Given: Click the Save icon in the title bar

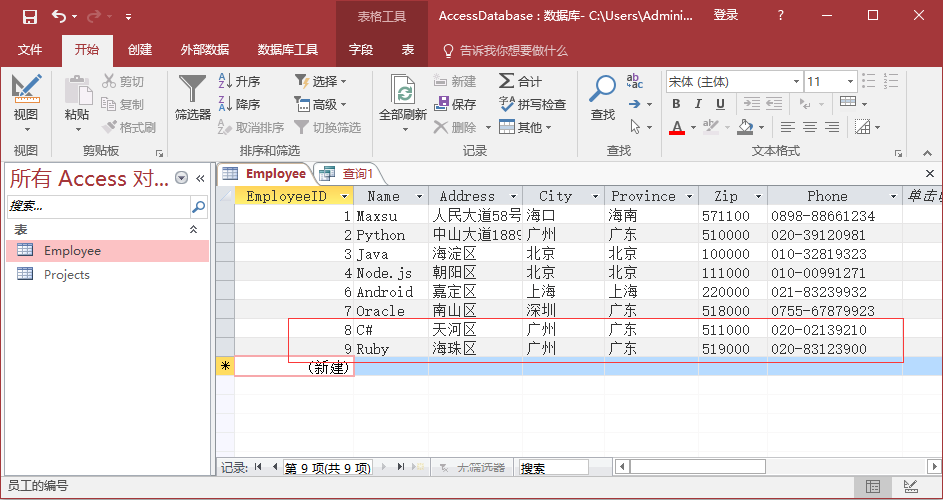Looking at the screenshot, I should click(29, 16).
